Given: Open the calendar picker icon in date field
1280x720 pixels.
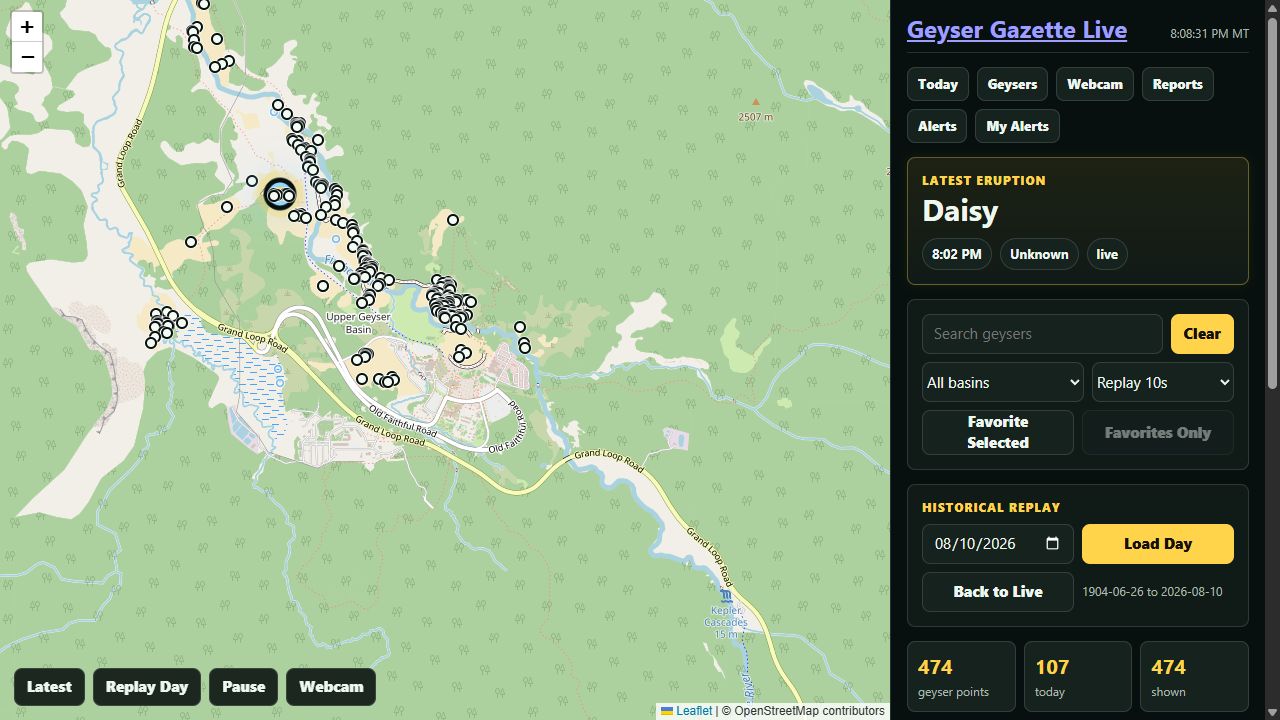Looking at the screenshot, I should tap(1052, 544).
